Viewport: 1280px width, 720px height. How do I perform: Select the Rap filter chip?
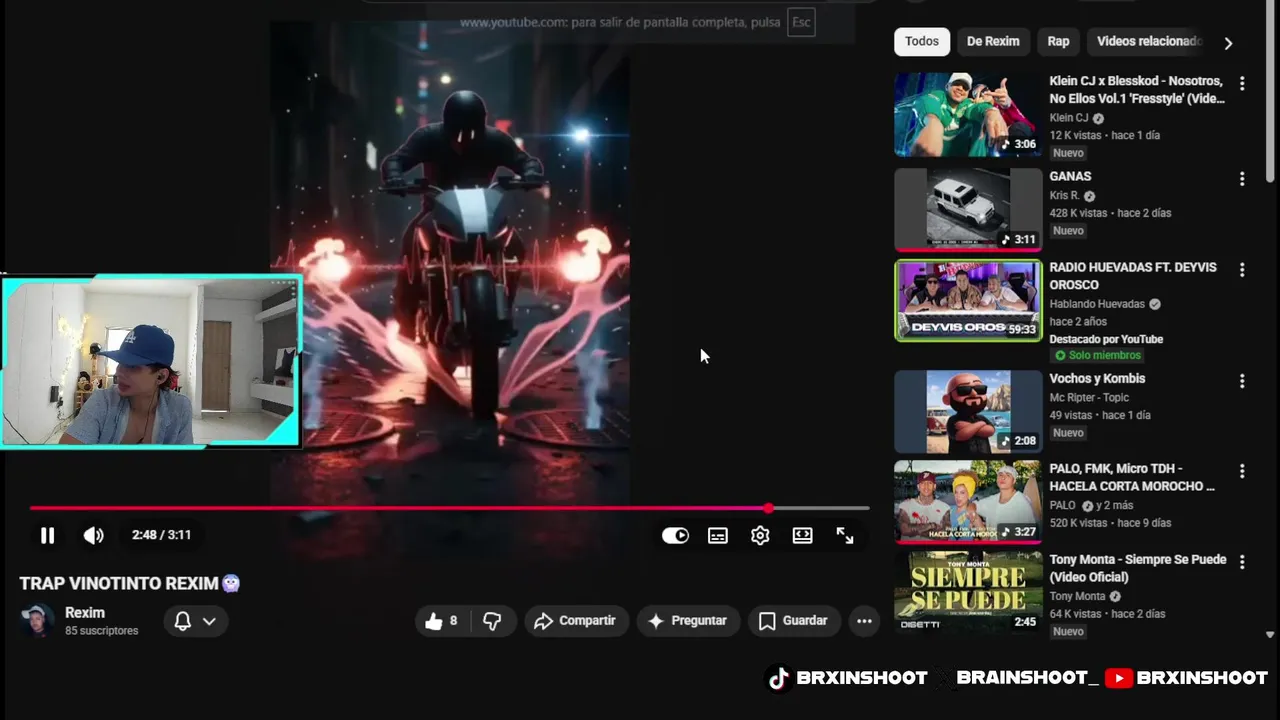click(x=1058, y=41)
